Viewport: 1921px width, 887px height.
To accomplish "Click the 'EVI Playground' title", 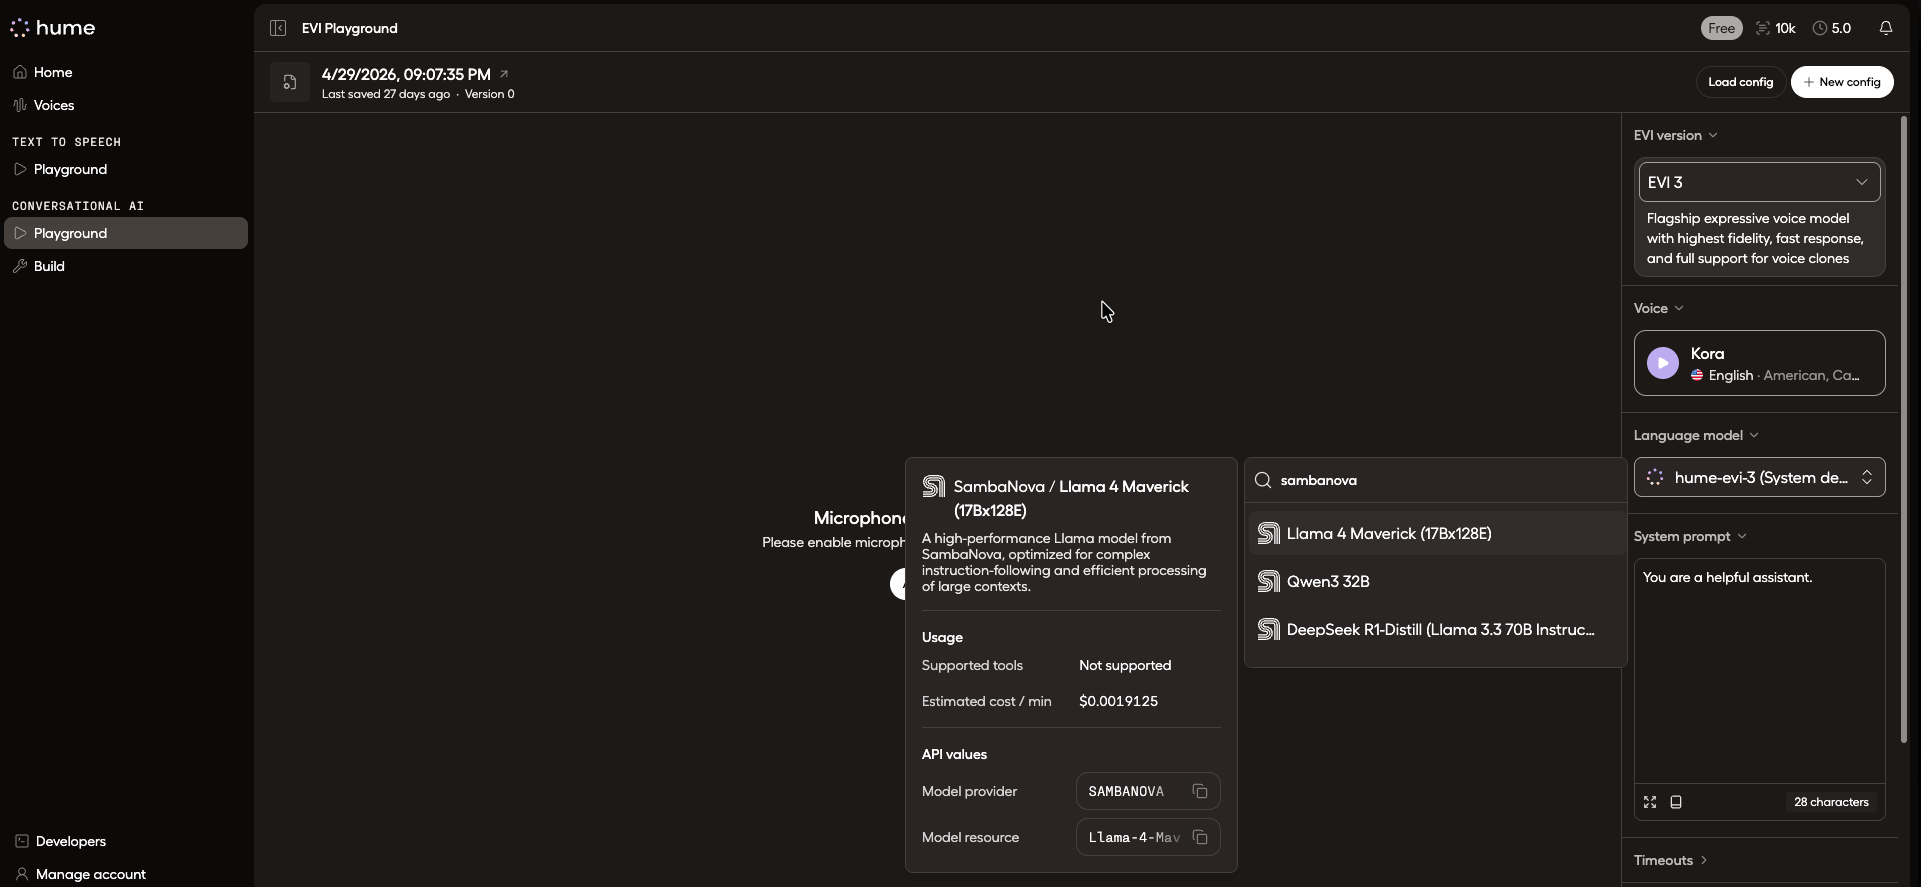I will pos(350,28).
